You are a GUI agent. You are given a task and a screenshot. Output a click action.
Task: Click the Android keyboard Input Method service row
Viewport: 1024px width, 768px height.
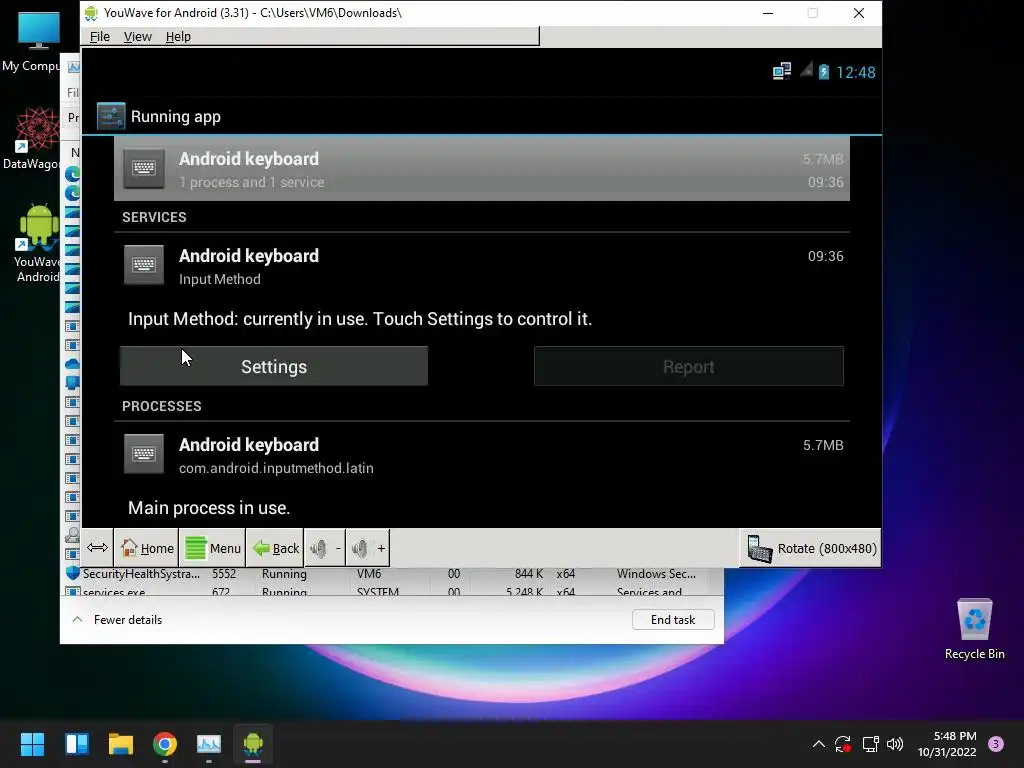point(482,266)
